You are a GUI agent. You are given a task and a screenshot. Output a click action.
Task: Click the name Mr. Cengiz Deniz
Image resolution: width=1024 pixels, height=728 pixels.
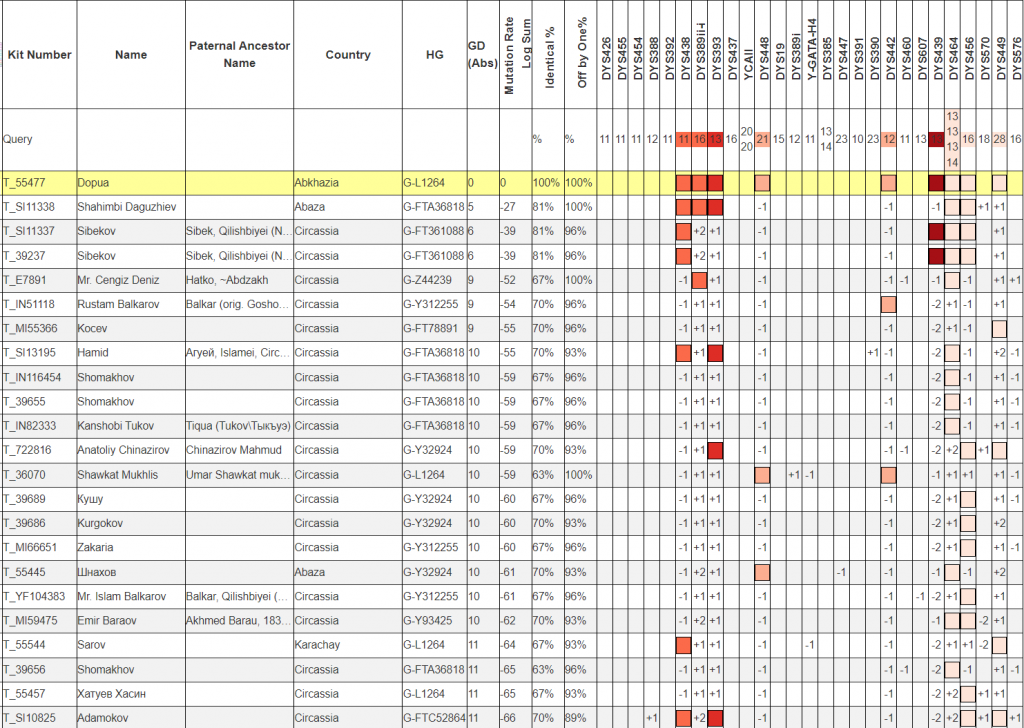click(118, 280)
